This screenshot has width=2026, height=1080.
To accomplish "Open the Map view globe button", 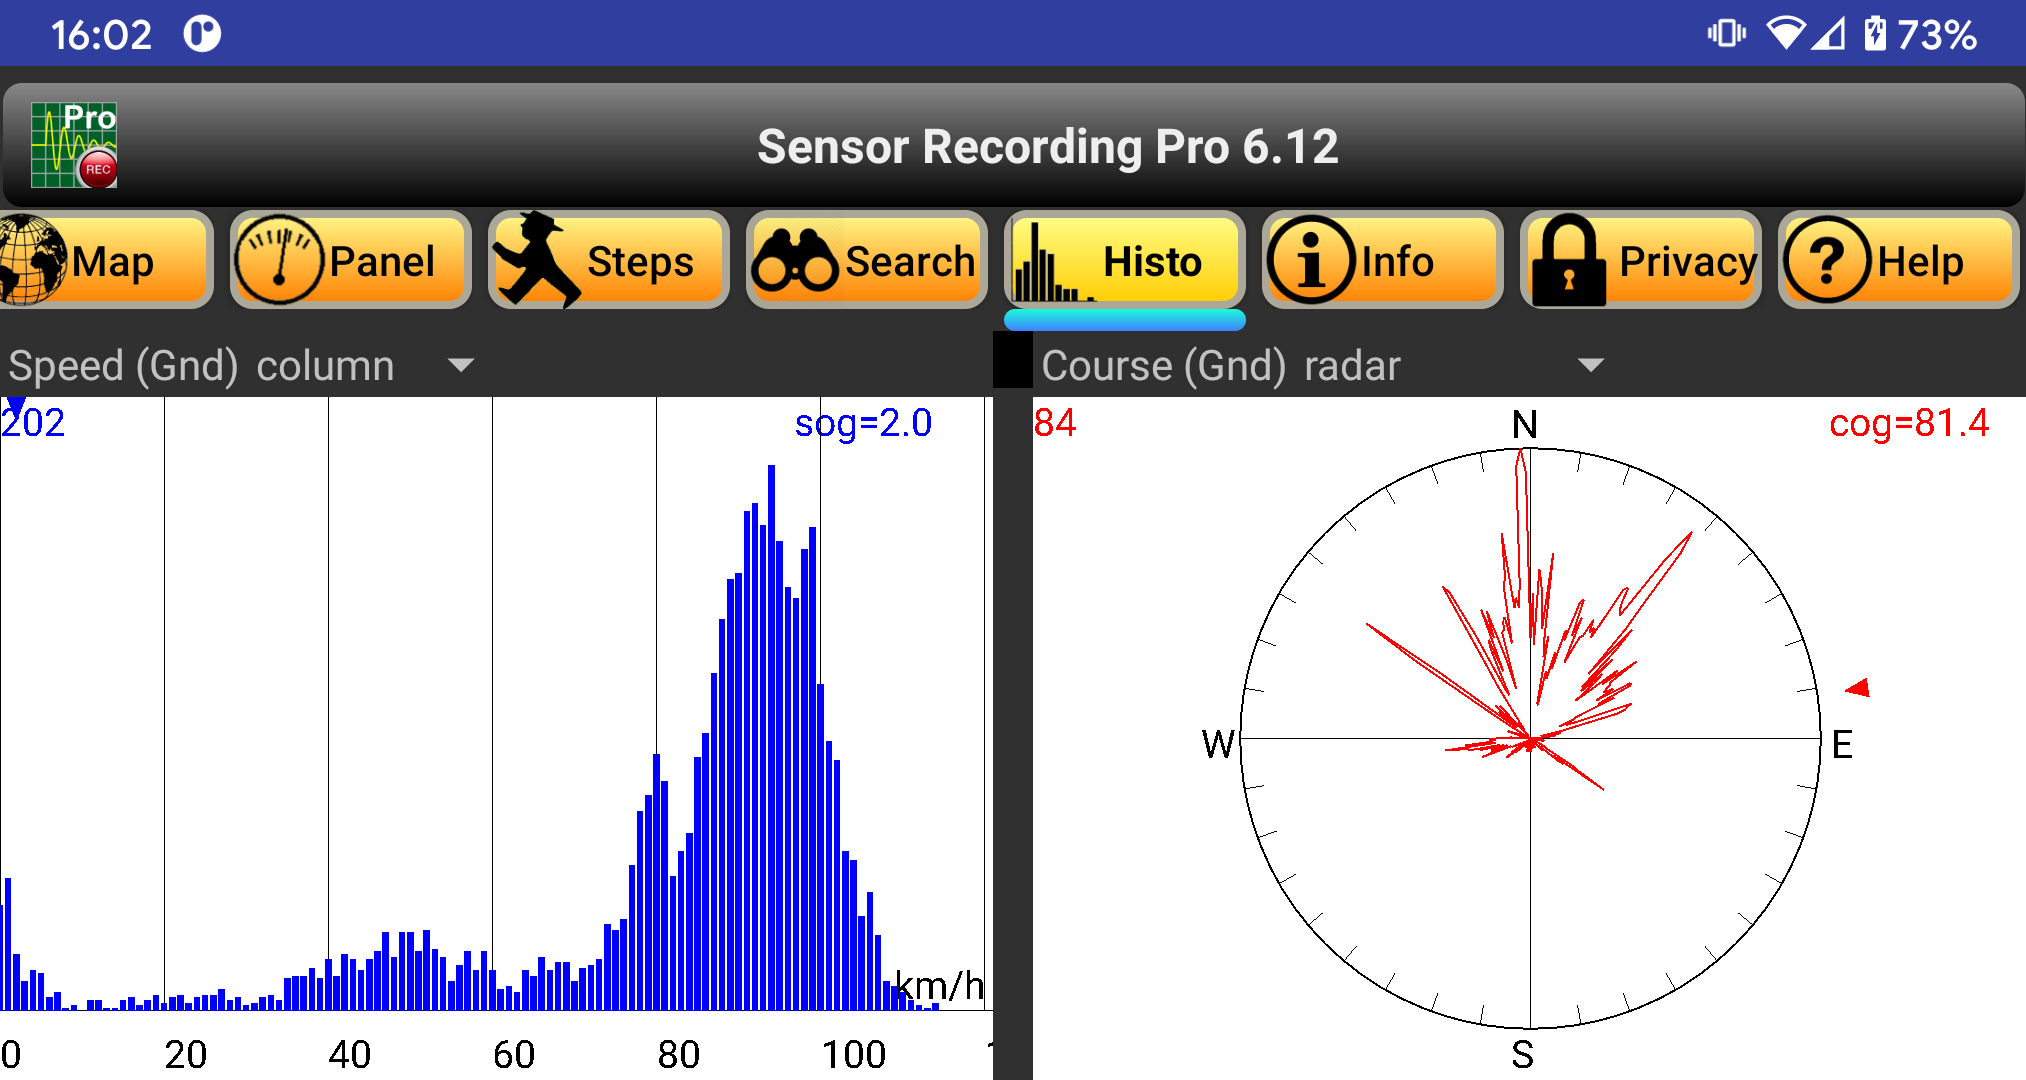I will coord(104,260).
